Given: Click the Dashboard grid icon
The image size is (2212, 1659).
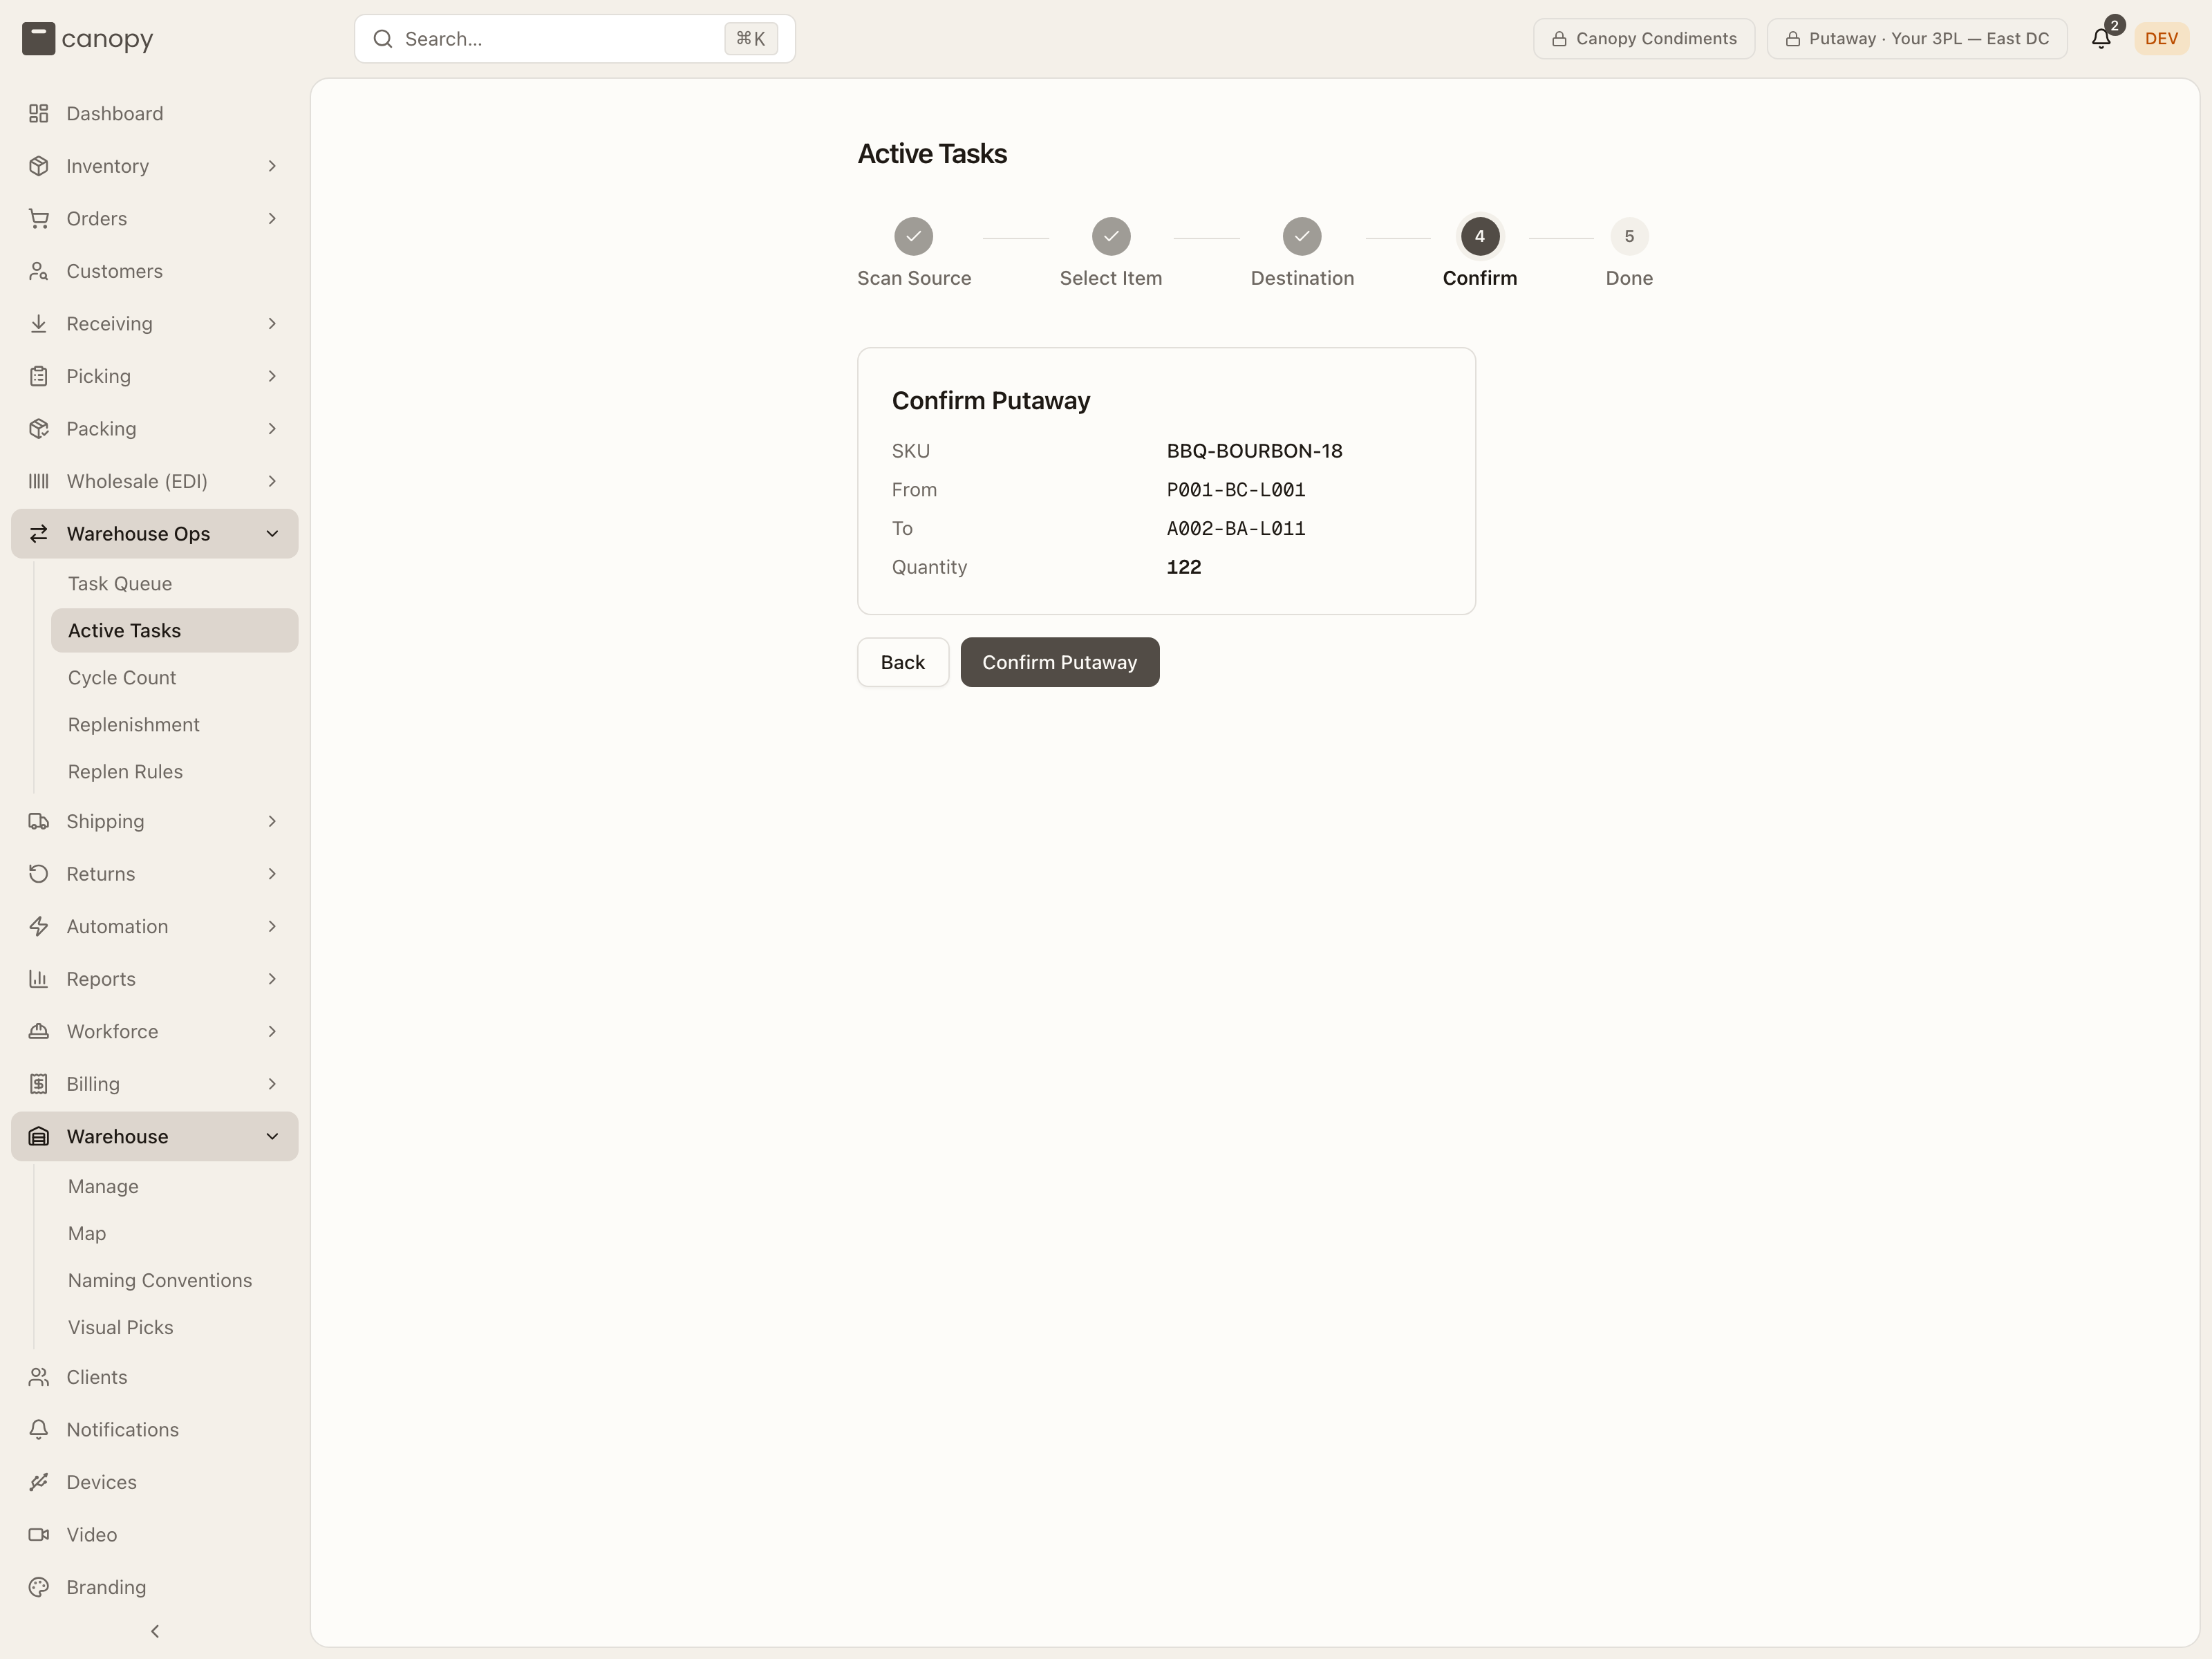Looking at the screenshot, I should point(38,113).
